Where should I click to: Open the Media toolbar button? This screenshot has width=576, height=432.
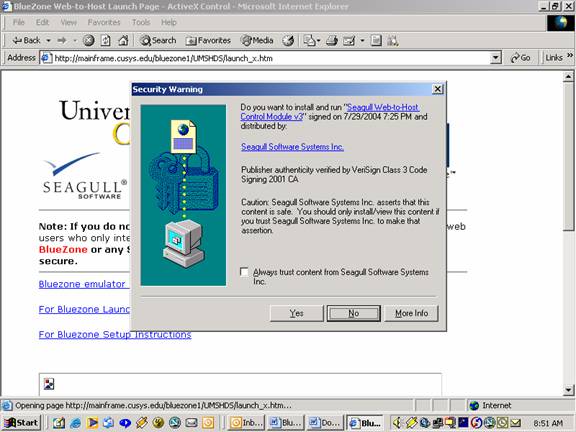pyautogui.click(x=257, y=40)
